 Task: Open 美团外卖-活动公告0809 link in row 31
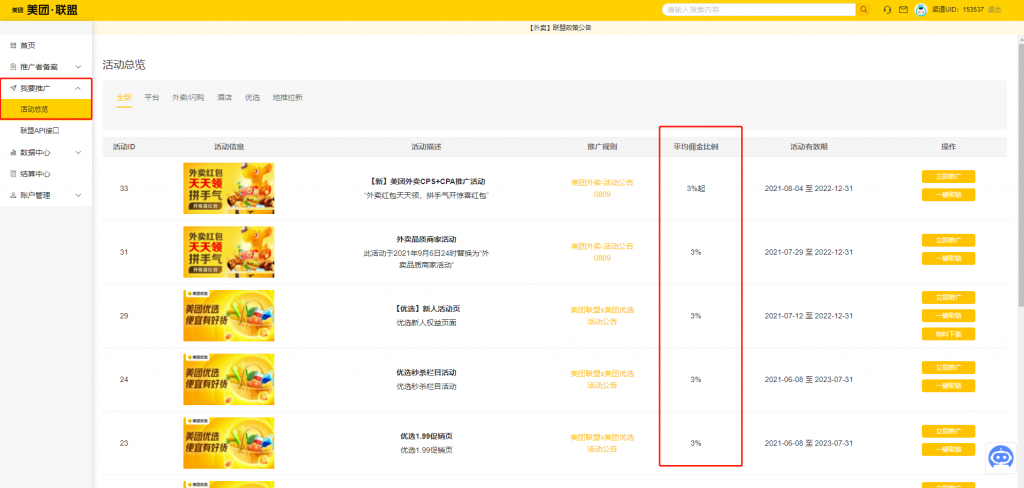(602, 252)
